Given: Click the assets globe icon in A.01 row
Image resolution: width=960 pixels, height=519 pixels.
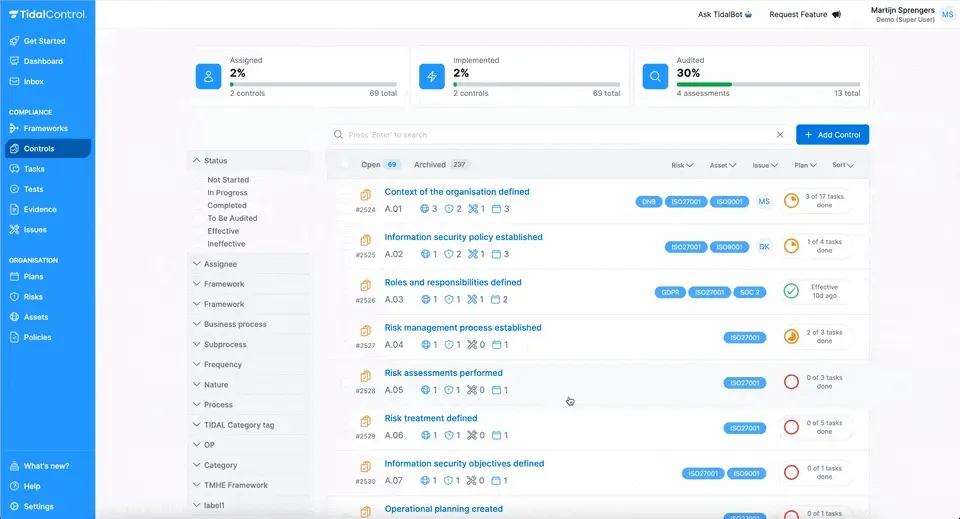Looking at the screenshot, I should pos(424,209).
